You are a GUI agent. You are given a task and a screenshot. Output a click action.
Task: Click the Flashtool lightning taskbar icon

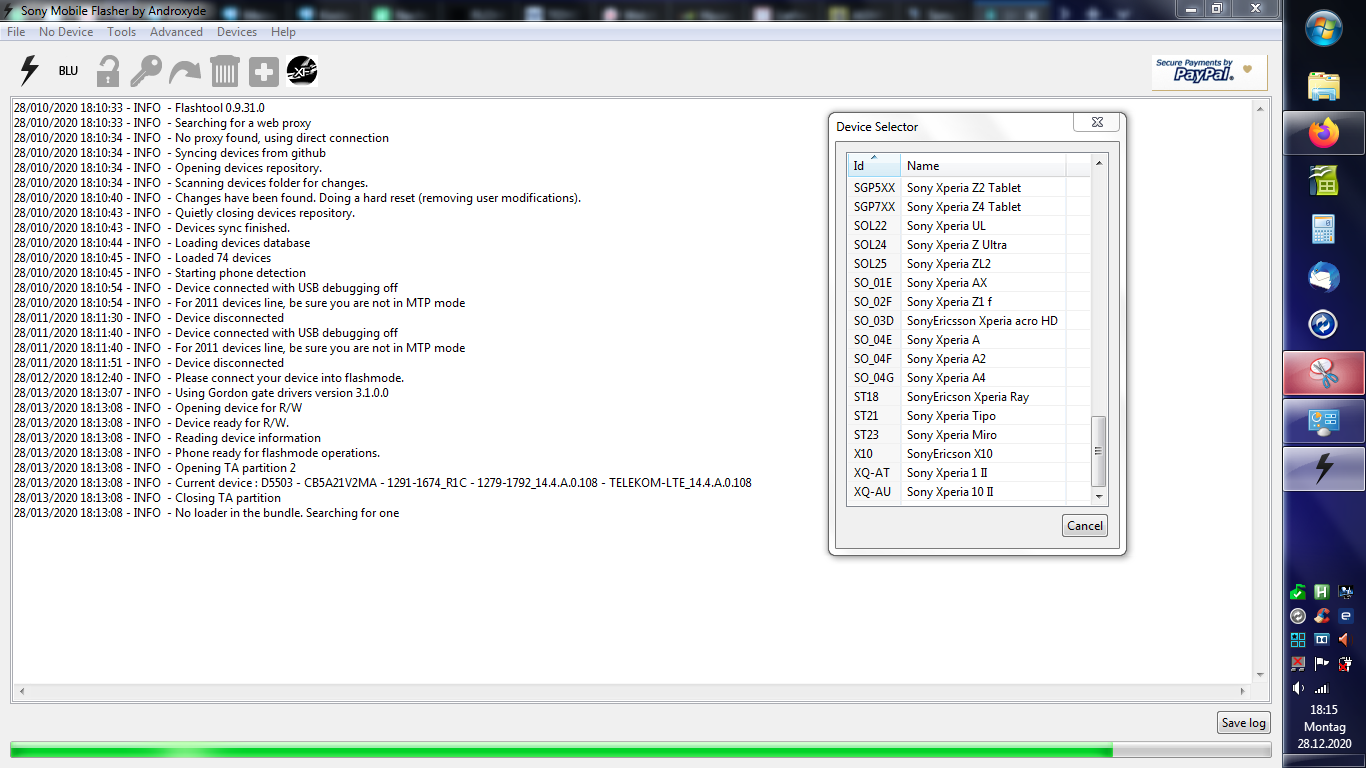(1324, 469)
